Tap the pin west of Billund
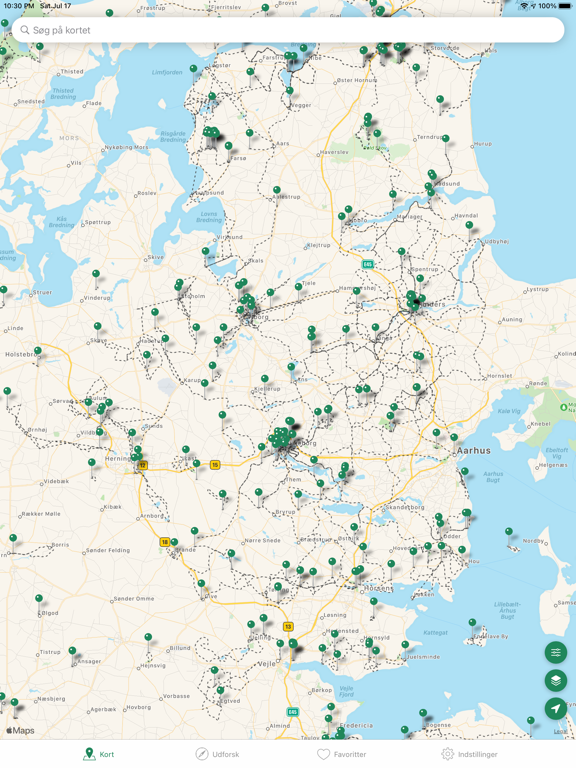576x768 pixels. click(148, 637)
